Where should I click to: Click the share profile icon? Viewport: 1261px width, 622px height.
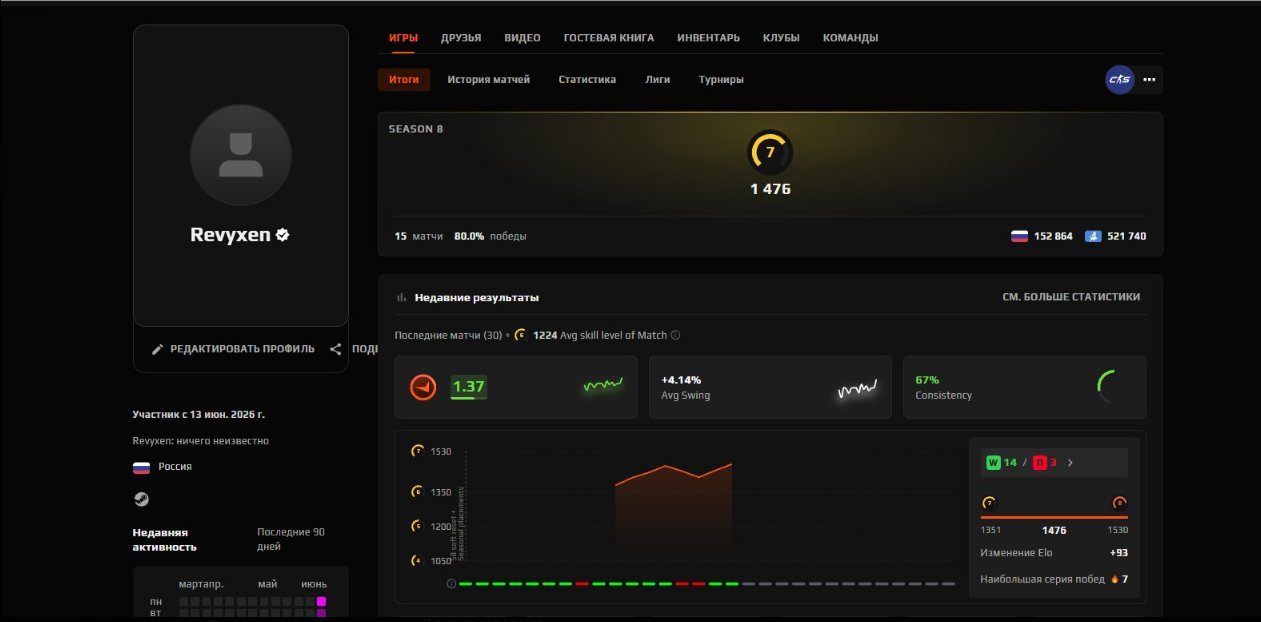point(335,349)
